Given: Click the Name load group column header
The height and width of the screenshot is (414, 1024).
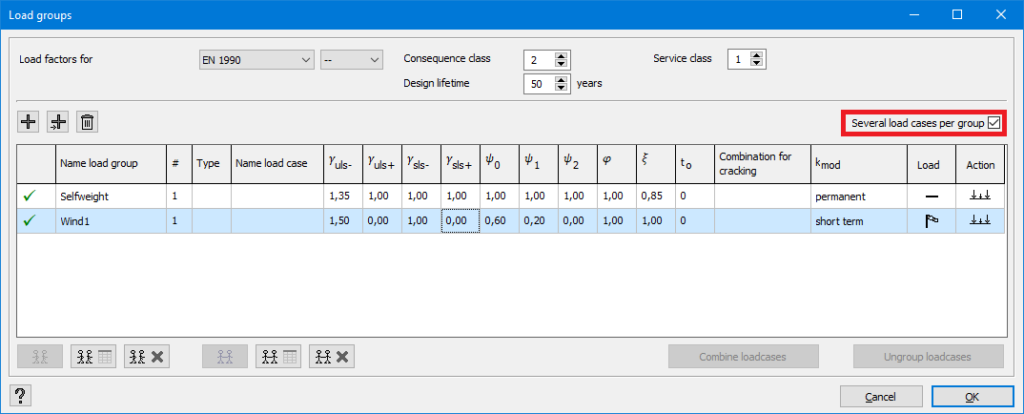Looking at the screenshot, I should [111, 164].
